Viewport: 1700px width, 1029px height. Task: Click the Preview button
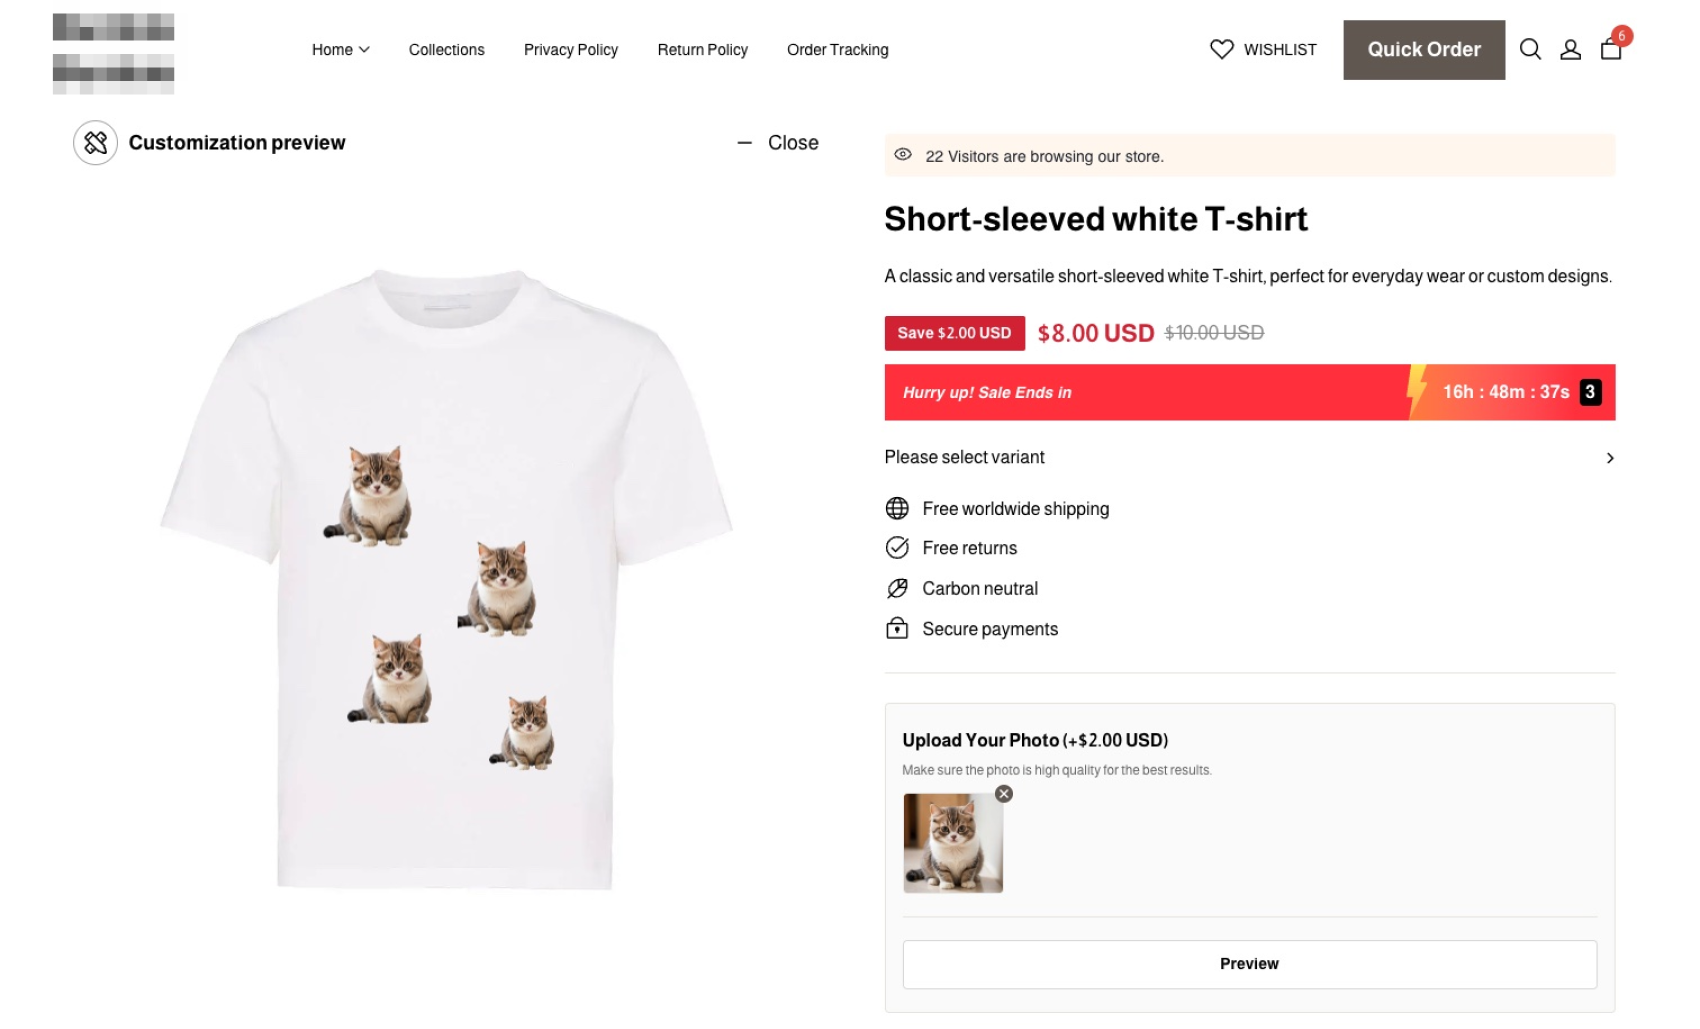[x=1249, y=964]
